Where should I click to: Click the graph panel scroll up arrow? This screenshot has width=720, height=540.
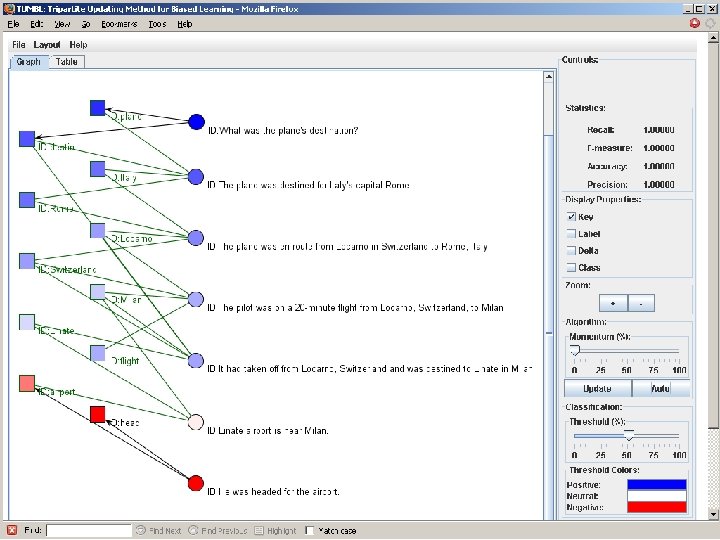point(548,77)
